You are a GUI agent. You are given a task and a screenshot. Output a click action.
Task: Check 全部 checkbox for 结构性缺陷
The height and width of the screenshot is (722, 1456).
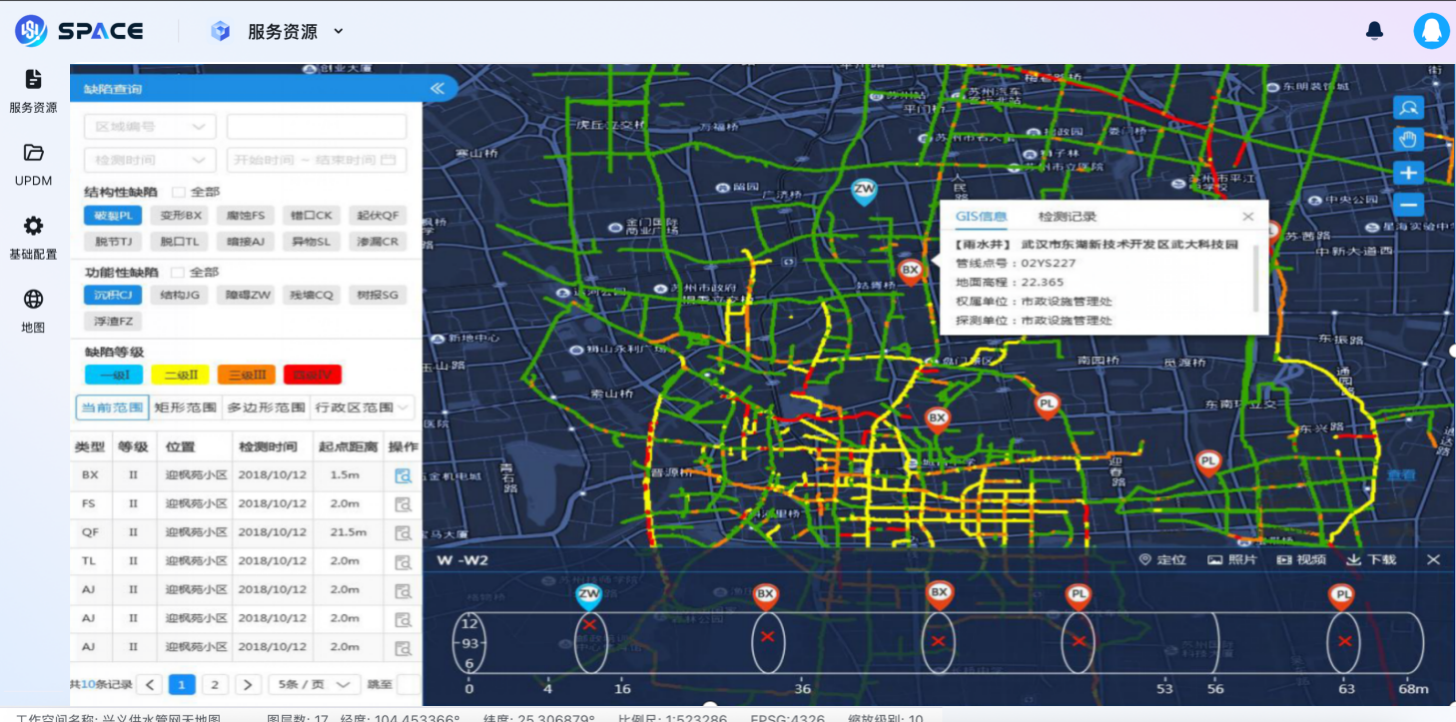179,192
